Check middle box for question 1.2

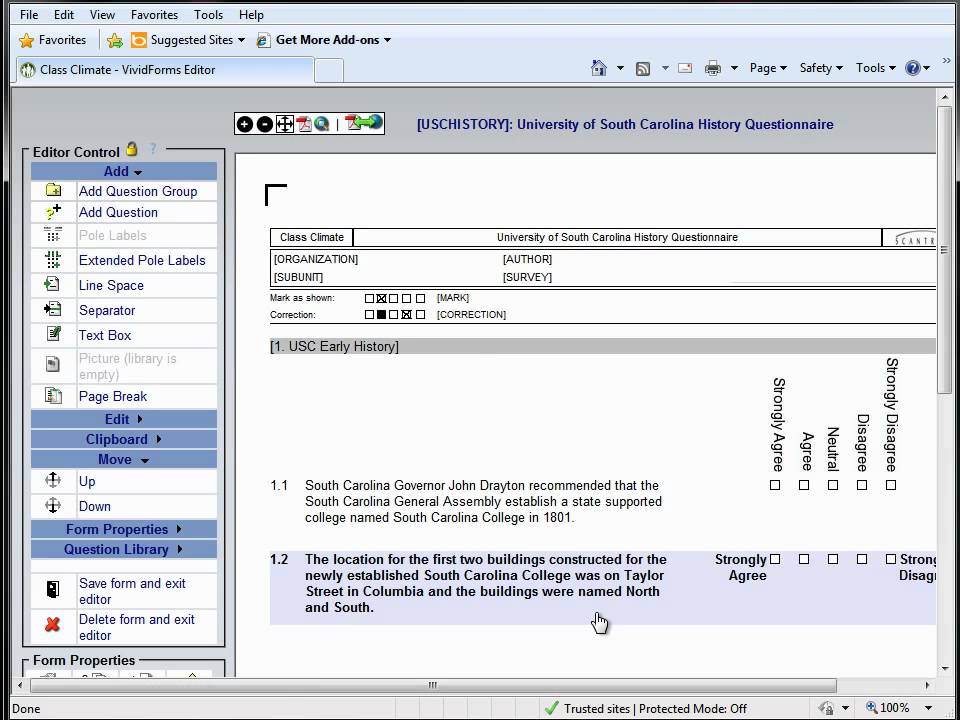[x=833, y=559]
